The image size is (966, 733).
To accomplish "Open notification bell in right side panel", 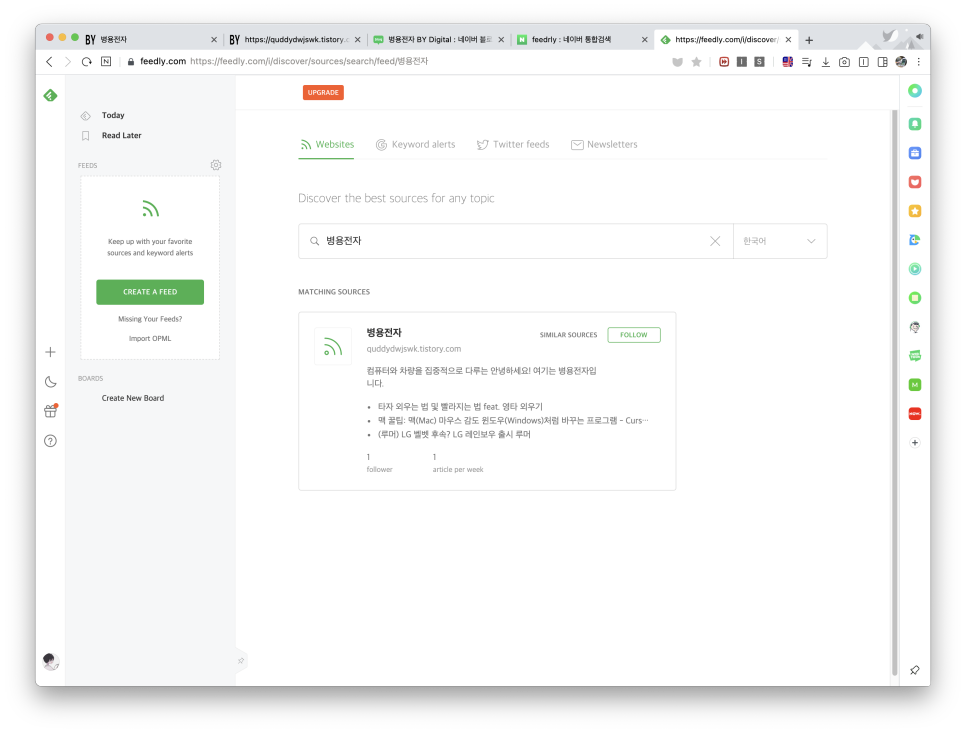I will tap(915, 124).
